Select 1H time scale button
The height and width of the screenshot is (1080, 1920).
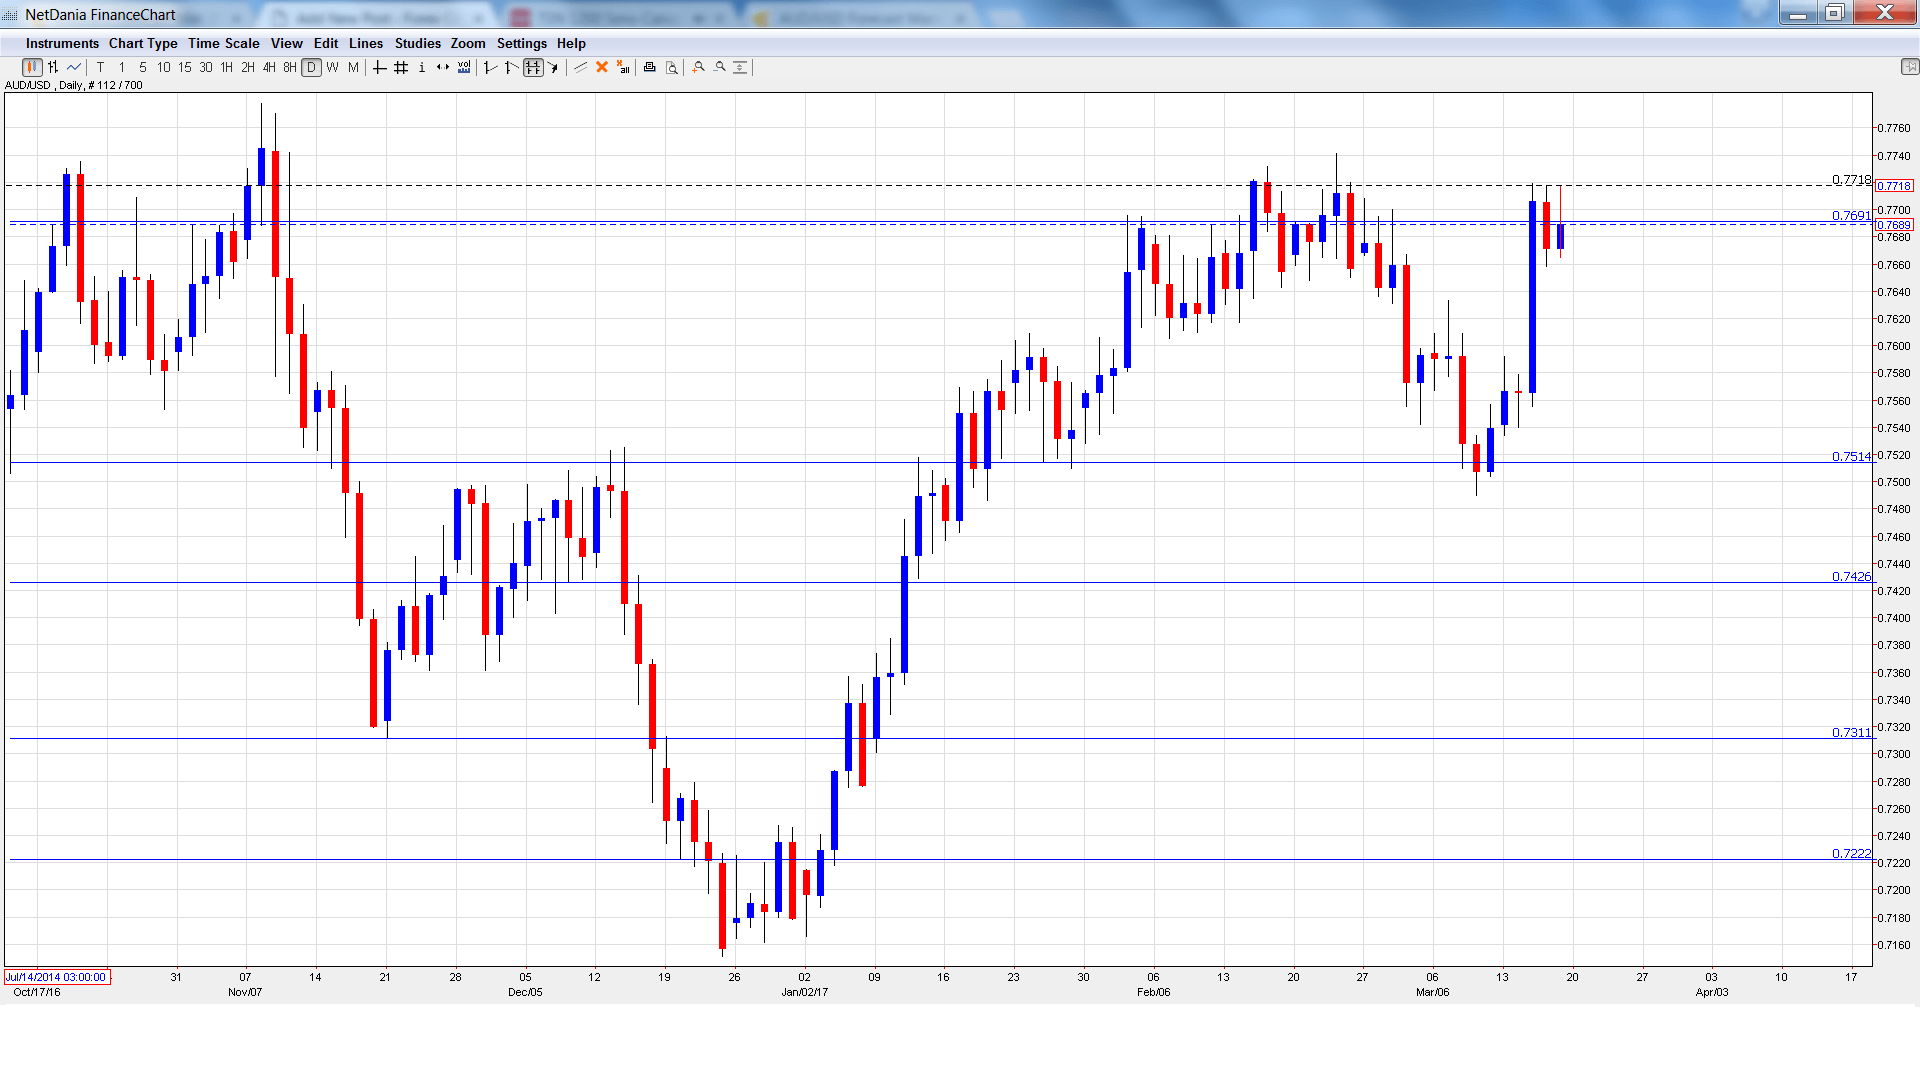(x=226, y=67)
